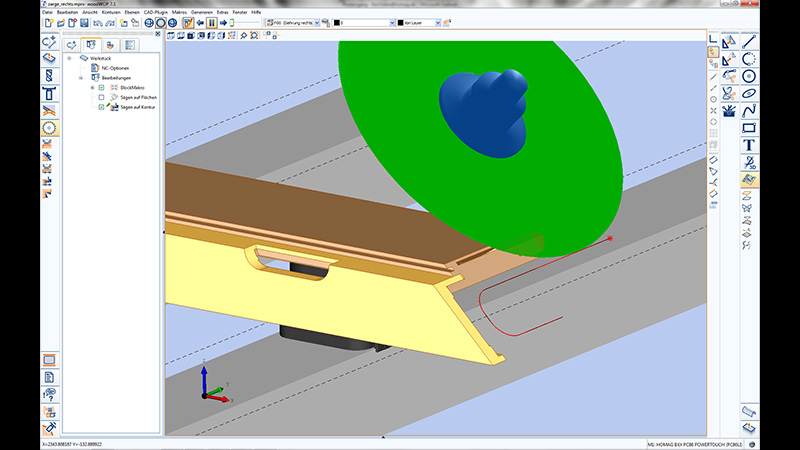Screen dimensions: 800x450
Task: Step simulation backward with left arrow
Action: [200, 23]
